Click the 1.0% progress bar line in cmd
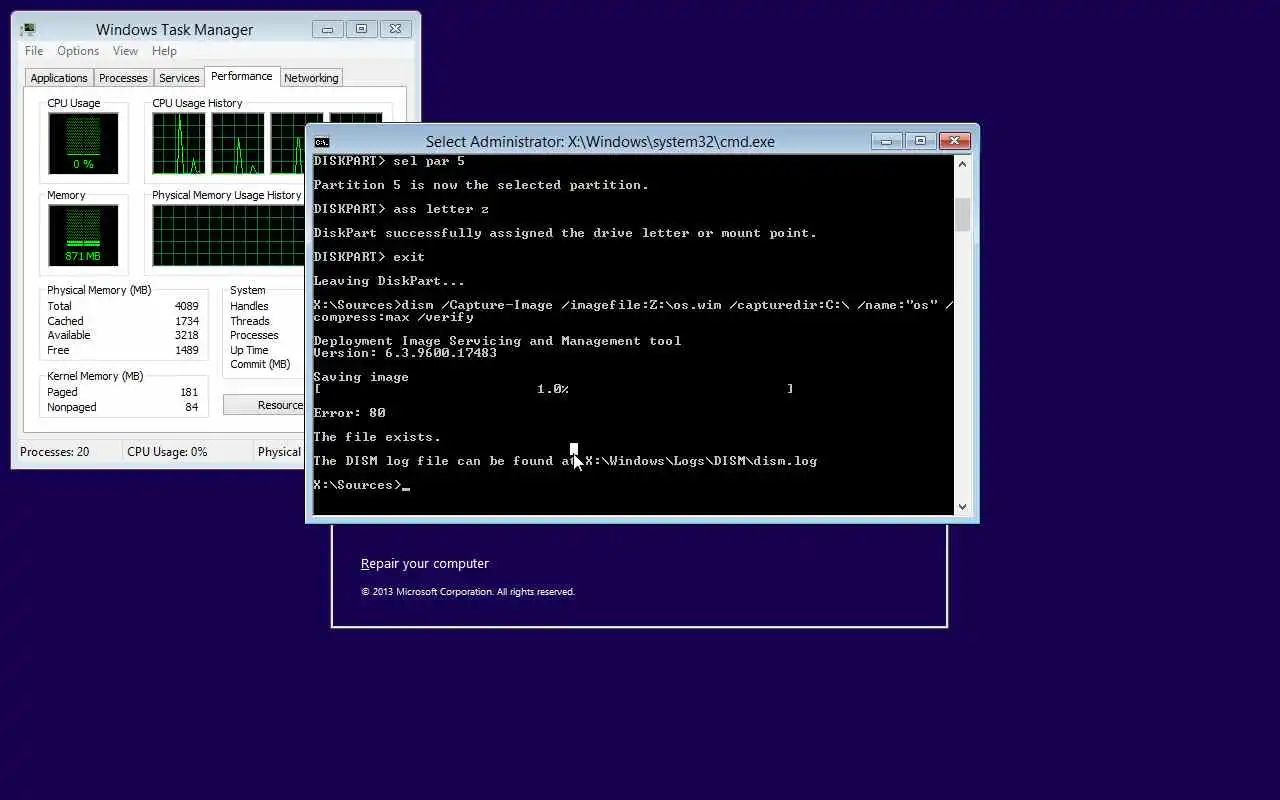 click(x=553, y=389)
